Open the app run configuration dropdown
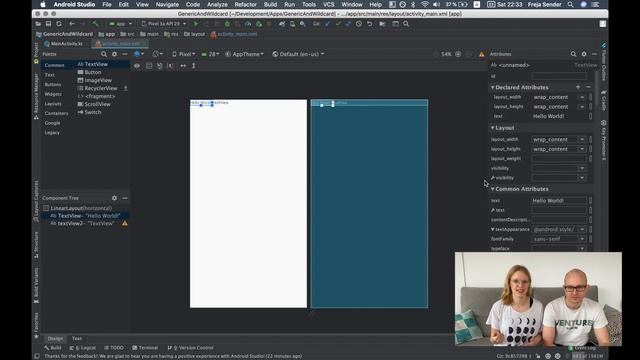The height and width of the screenshot is (360, 640). coord(120,24)
